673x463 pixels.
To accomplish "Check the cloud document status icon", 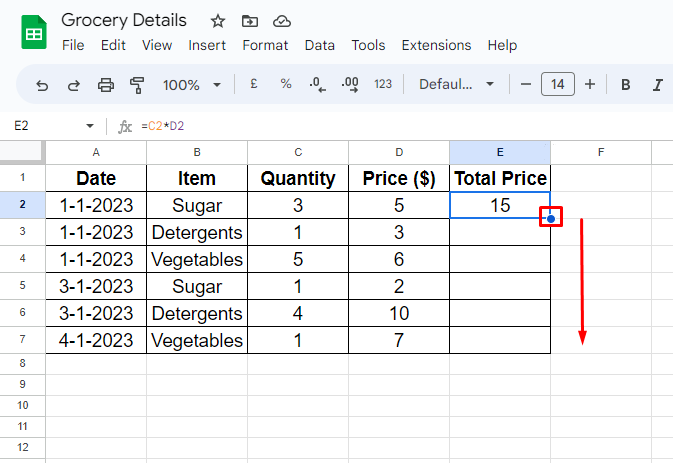I will [x=281, y=20].
